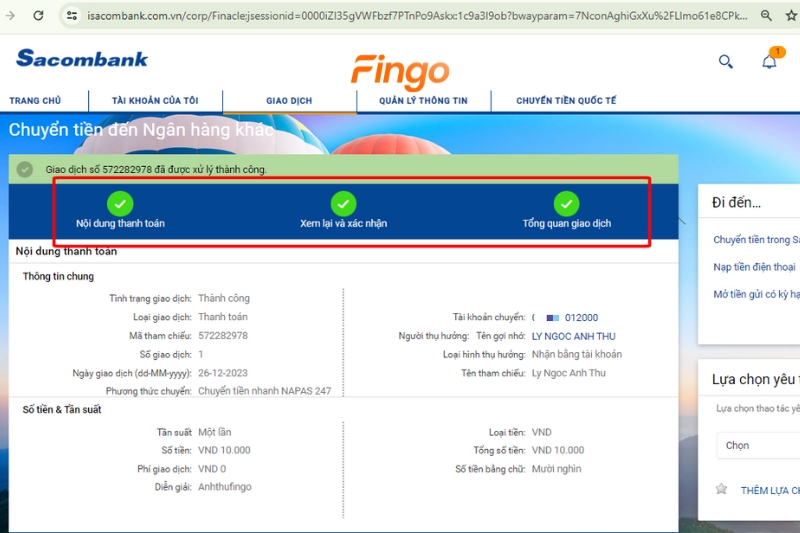Open notifications bell icon
This screenshot has width=800, height=533.
[x=769, y=62]
